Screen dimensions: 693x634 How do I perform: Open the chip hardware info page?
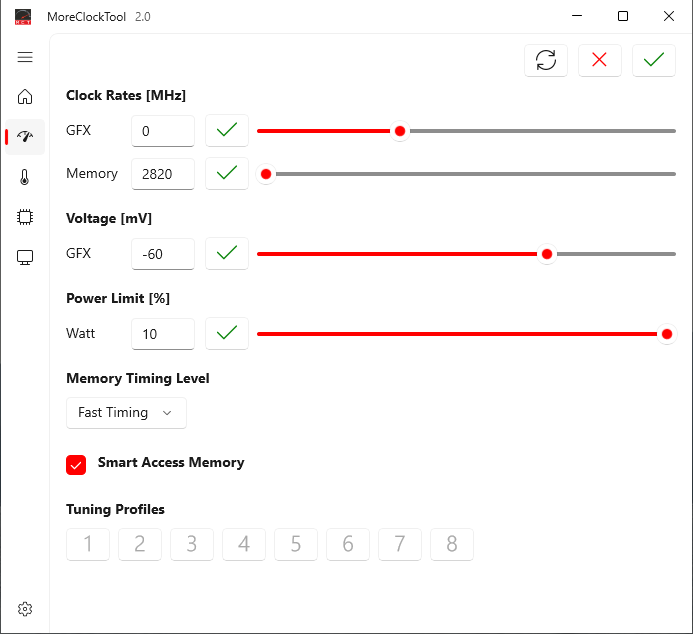pyautogui.click(x=25, y=217)
